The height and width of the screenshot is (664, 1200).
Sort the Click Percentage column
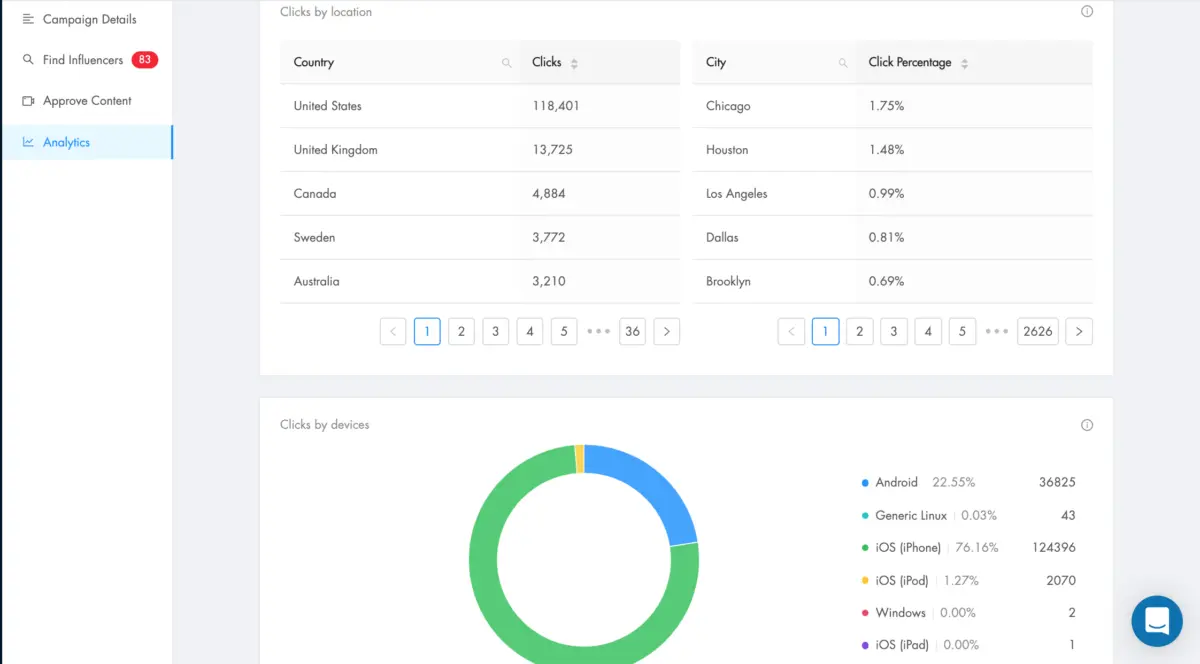pos(964,63)
